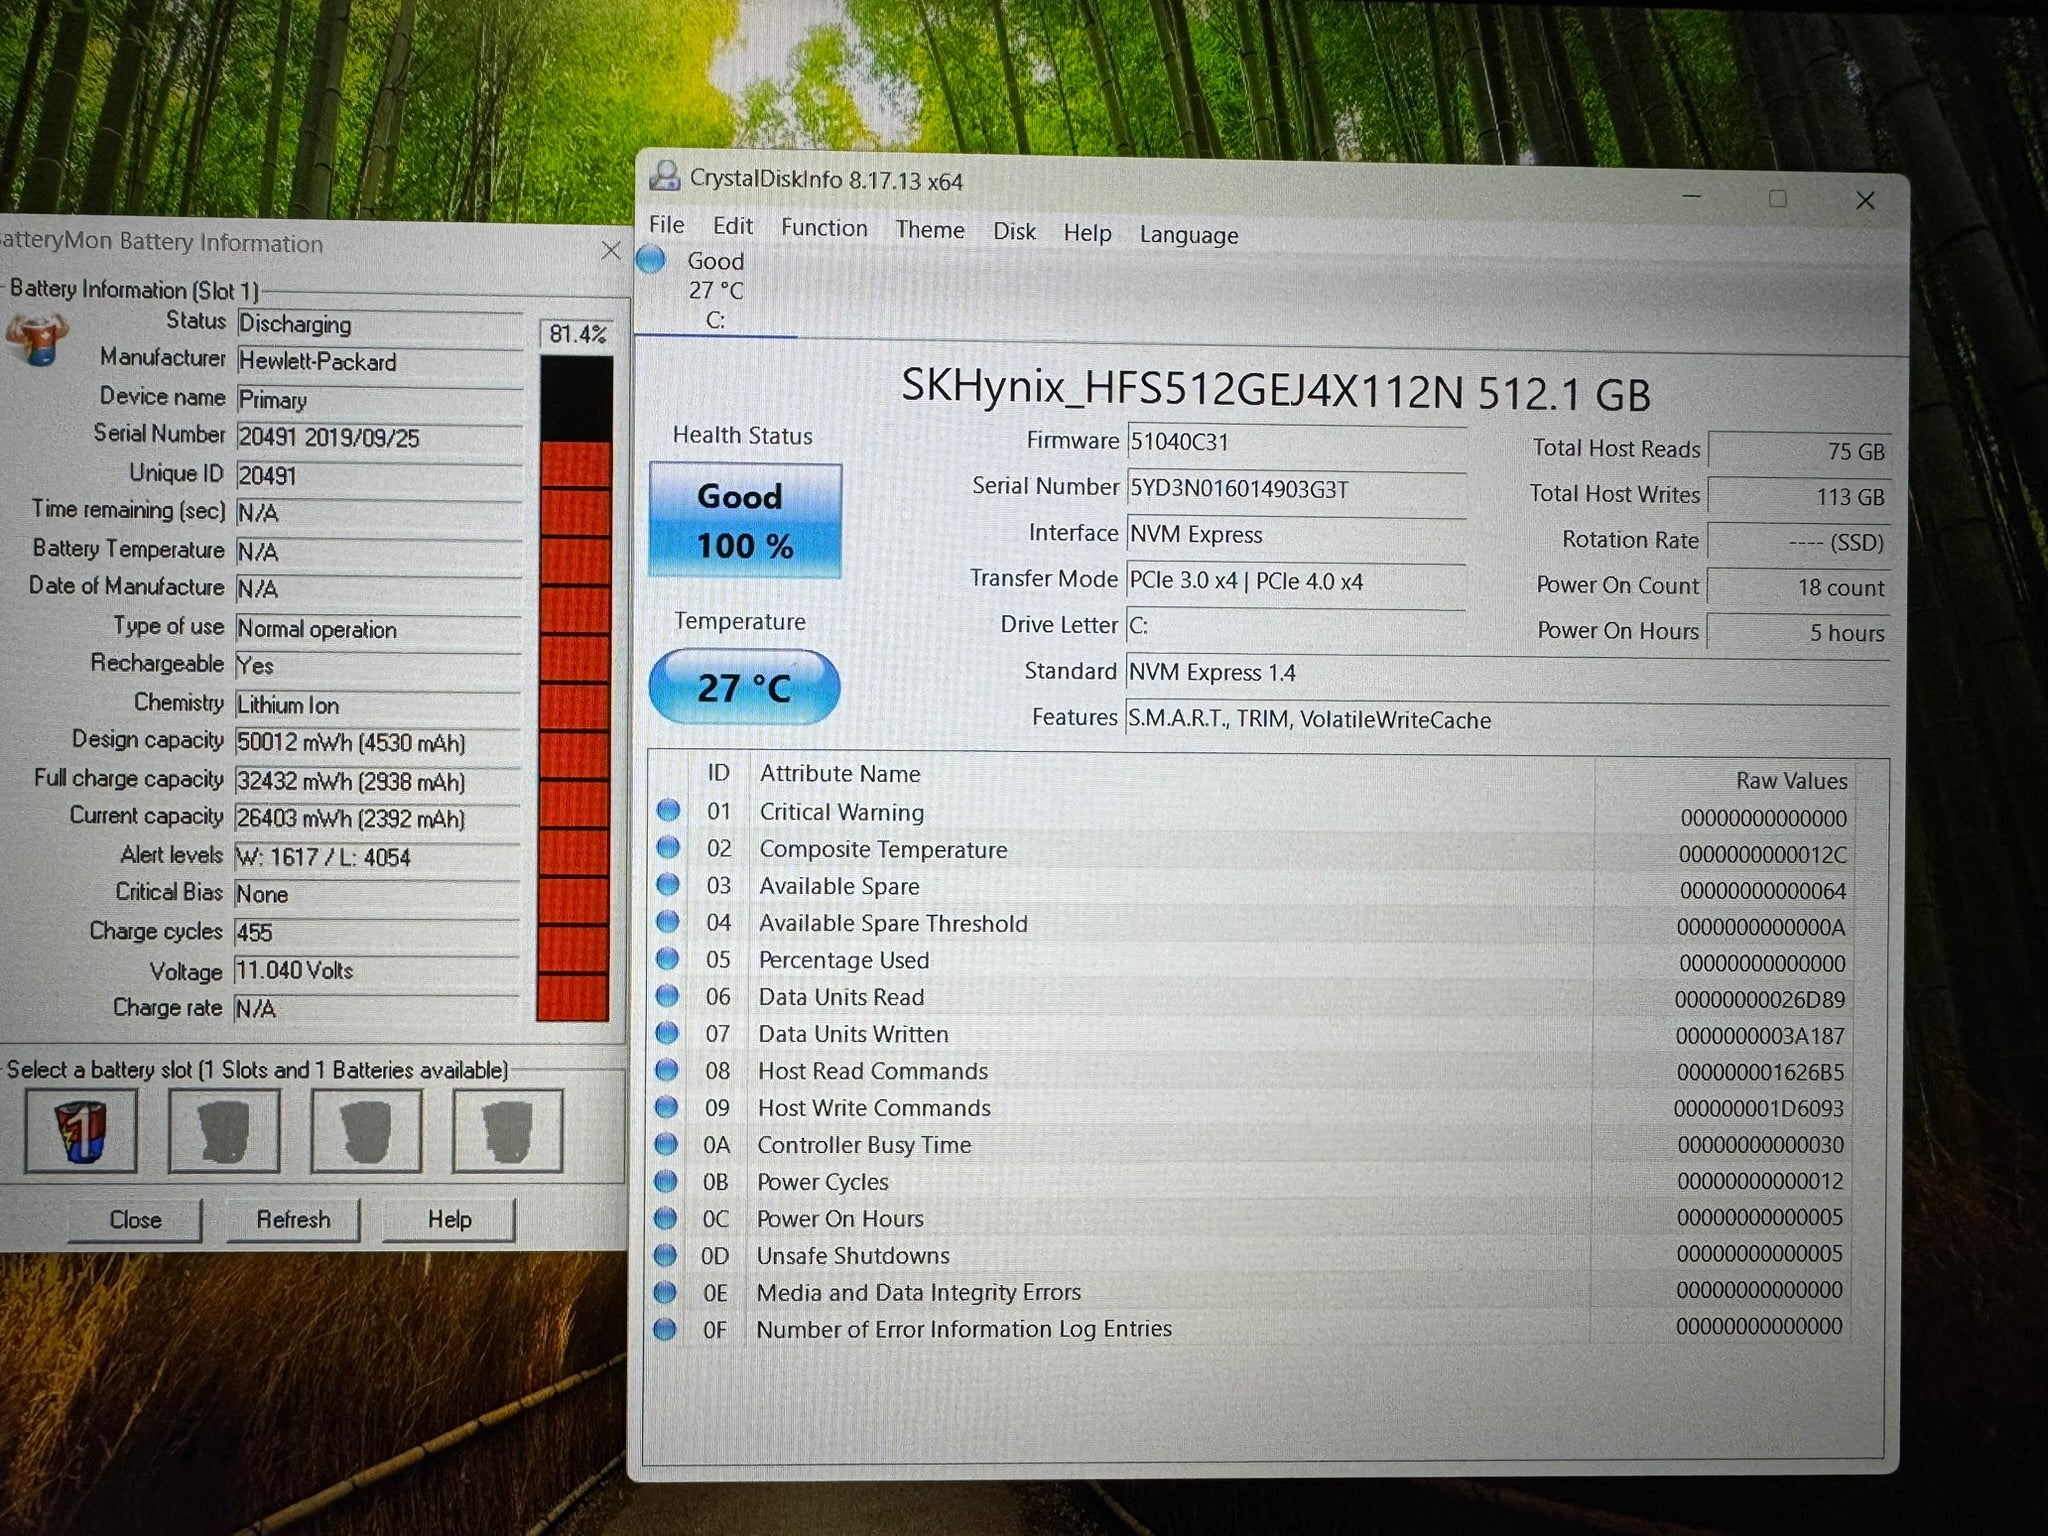The image size is (2048, 1536).
Task: Click the Voltage value 11.040 Volts
Action: pyautogui.click(x=378, y=970)
